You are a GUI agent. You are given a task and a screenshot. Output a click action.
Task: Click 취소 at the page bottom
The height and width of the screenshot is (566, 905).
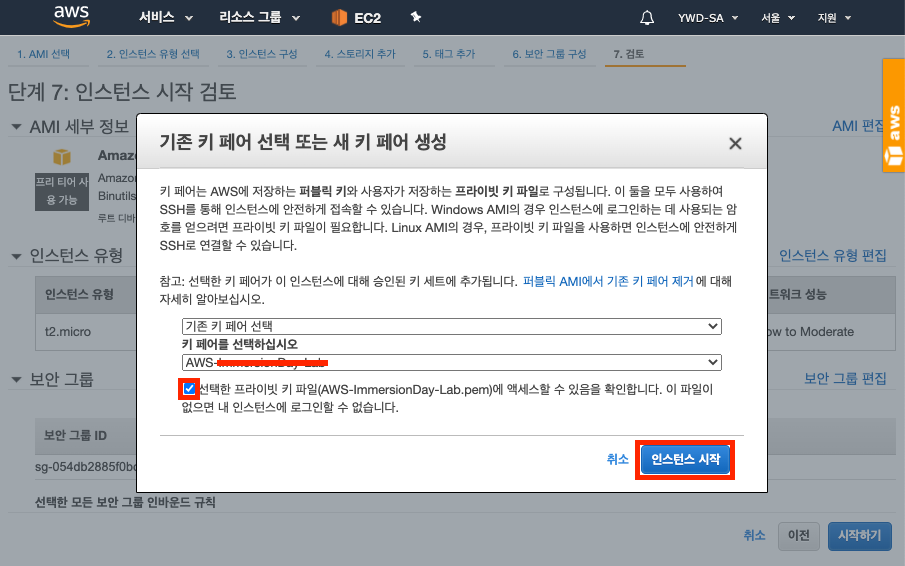(x=754, y=535)
